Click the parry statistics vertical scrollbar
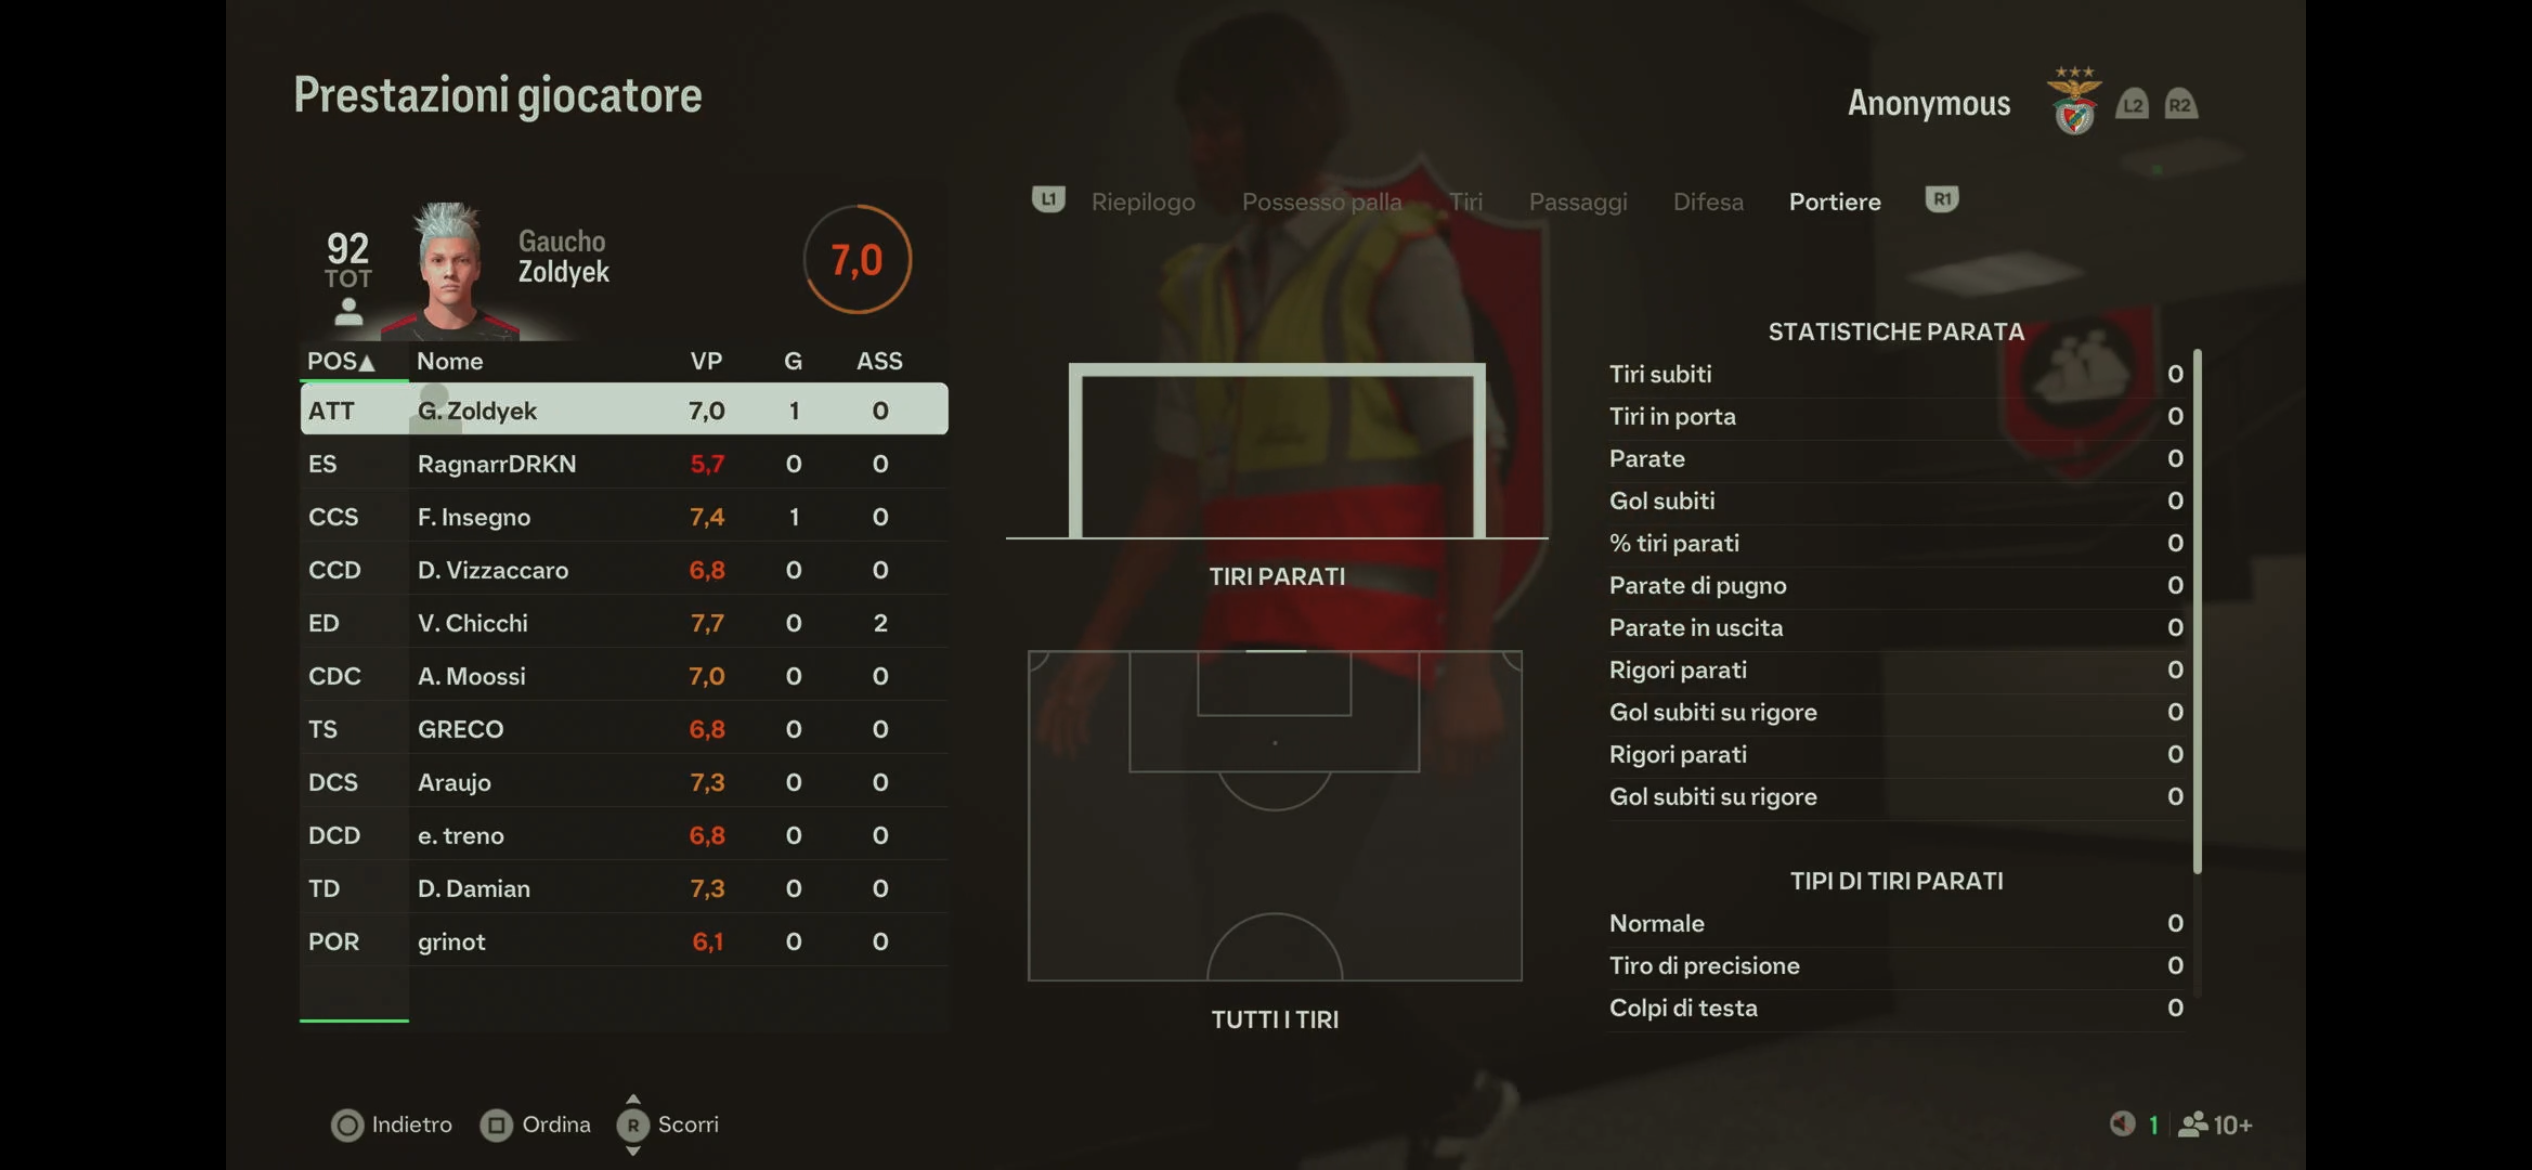This screenshot has height=1170, width=2532. coord(2197,611)
